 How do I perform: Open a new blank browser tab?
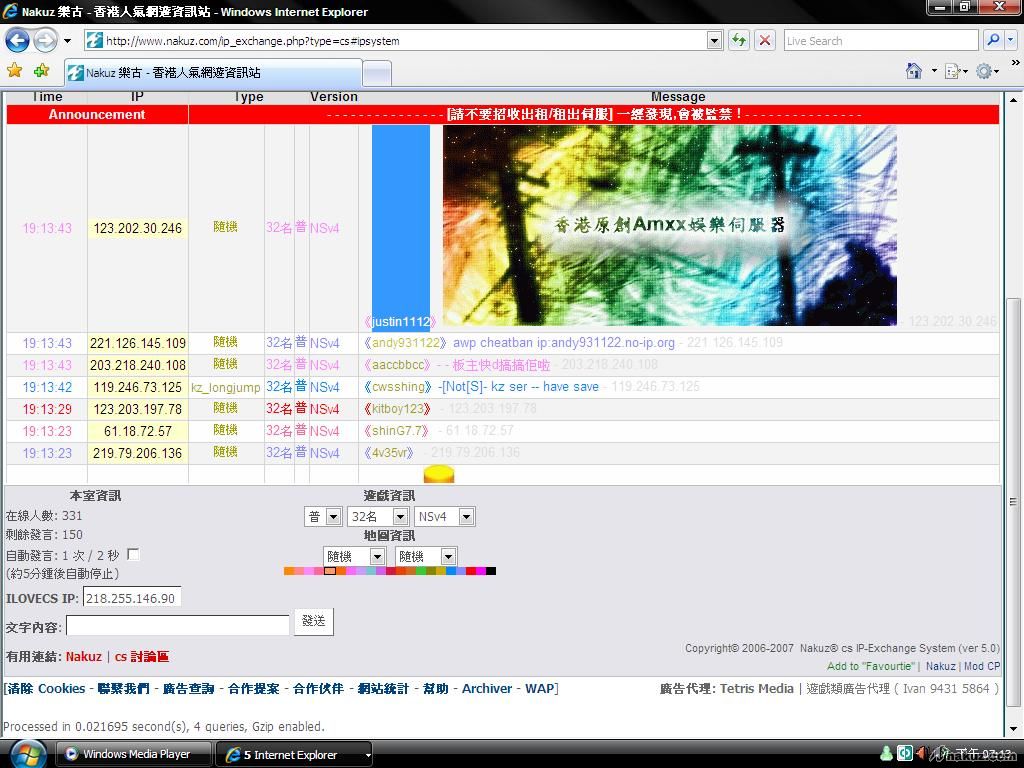click(376, 73)
